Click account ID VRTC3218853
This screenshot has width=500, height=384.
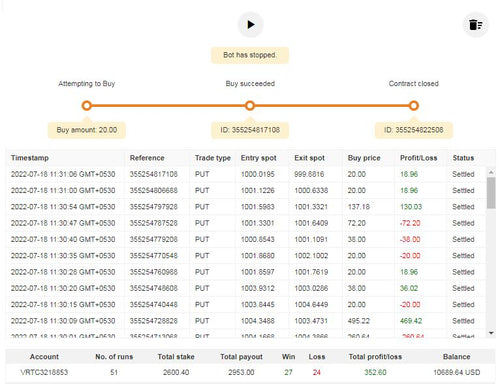click(44, 372)
